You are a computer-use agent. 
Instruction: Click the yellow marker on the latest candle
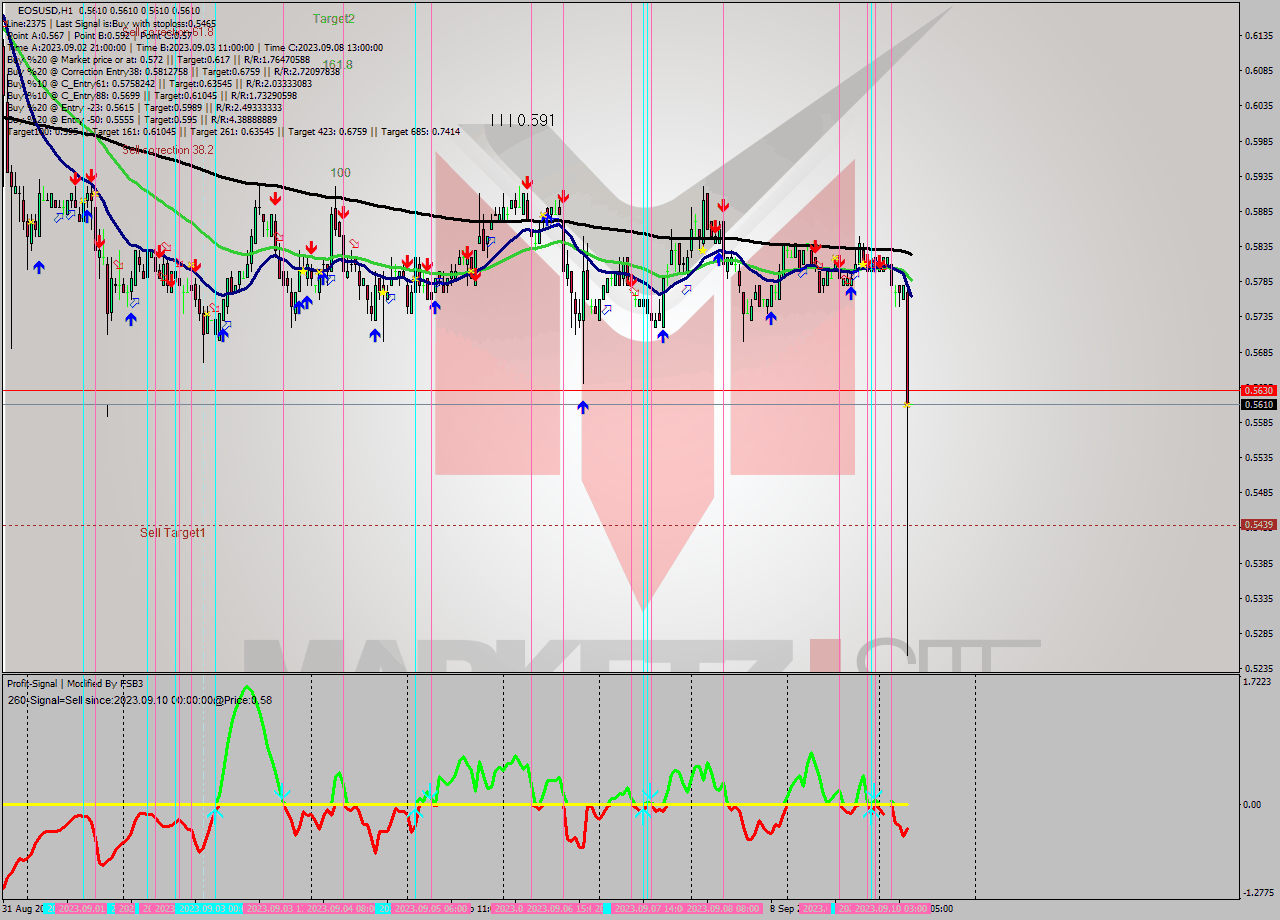tap(907, 404)
